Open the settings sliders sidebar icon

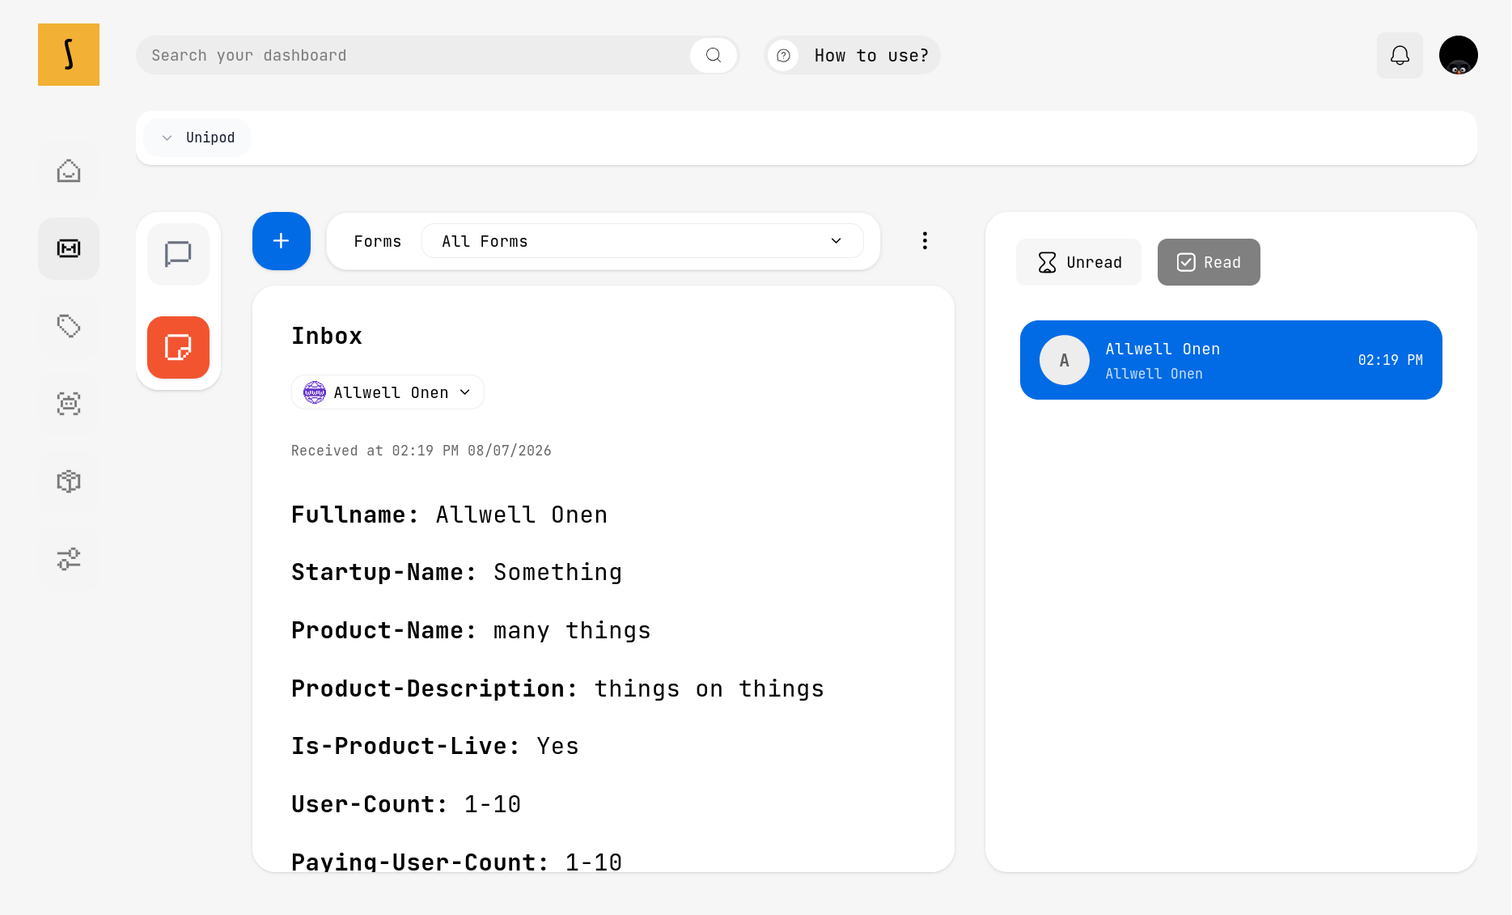pyautogui.click(x=68, y=558)
